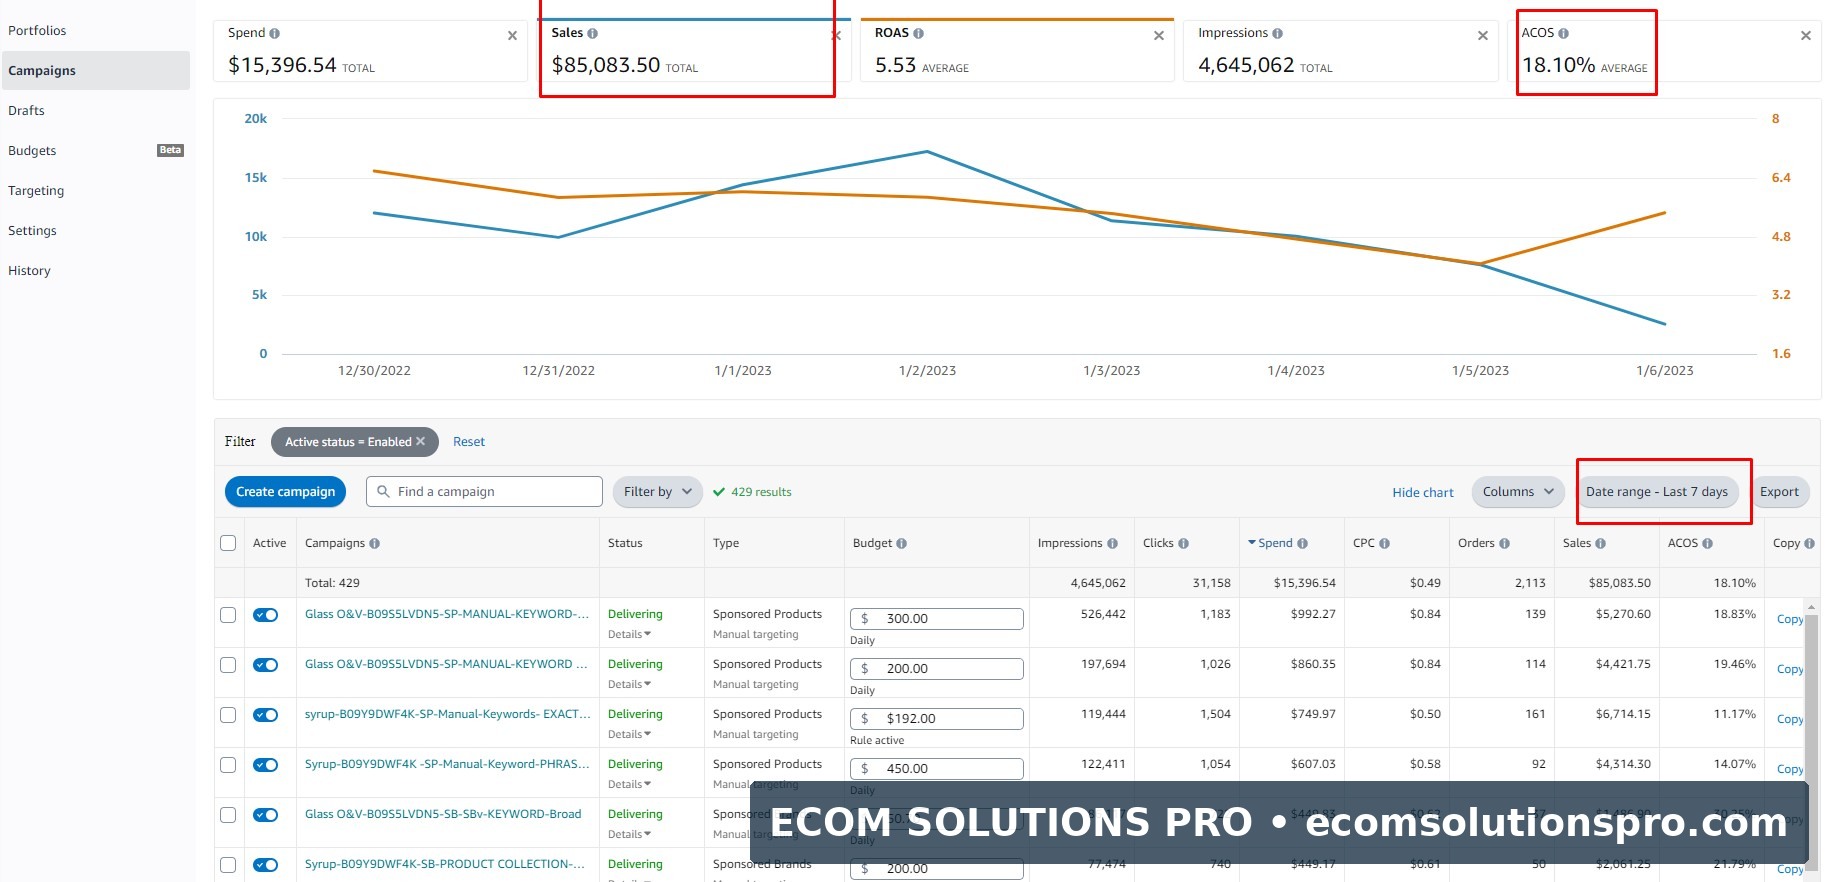Viewport: 1827px width, 882px height.
Task: Open the Date range - Last 7 days selector
Action: click(1657, 491)
